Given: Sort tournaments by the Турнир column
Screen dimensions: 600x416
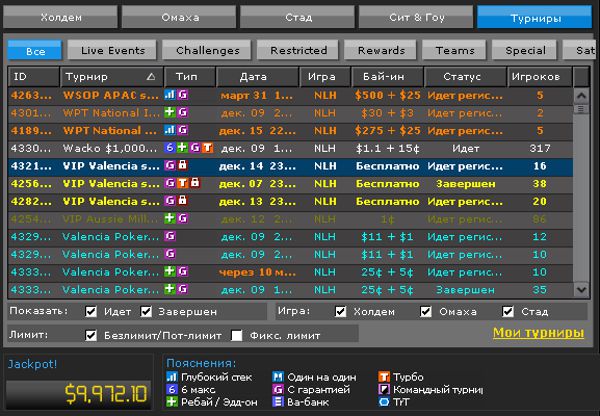Looking at the screenshot, I should [x=110, y=76].
